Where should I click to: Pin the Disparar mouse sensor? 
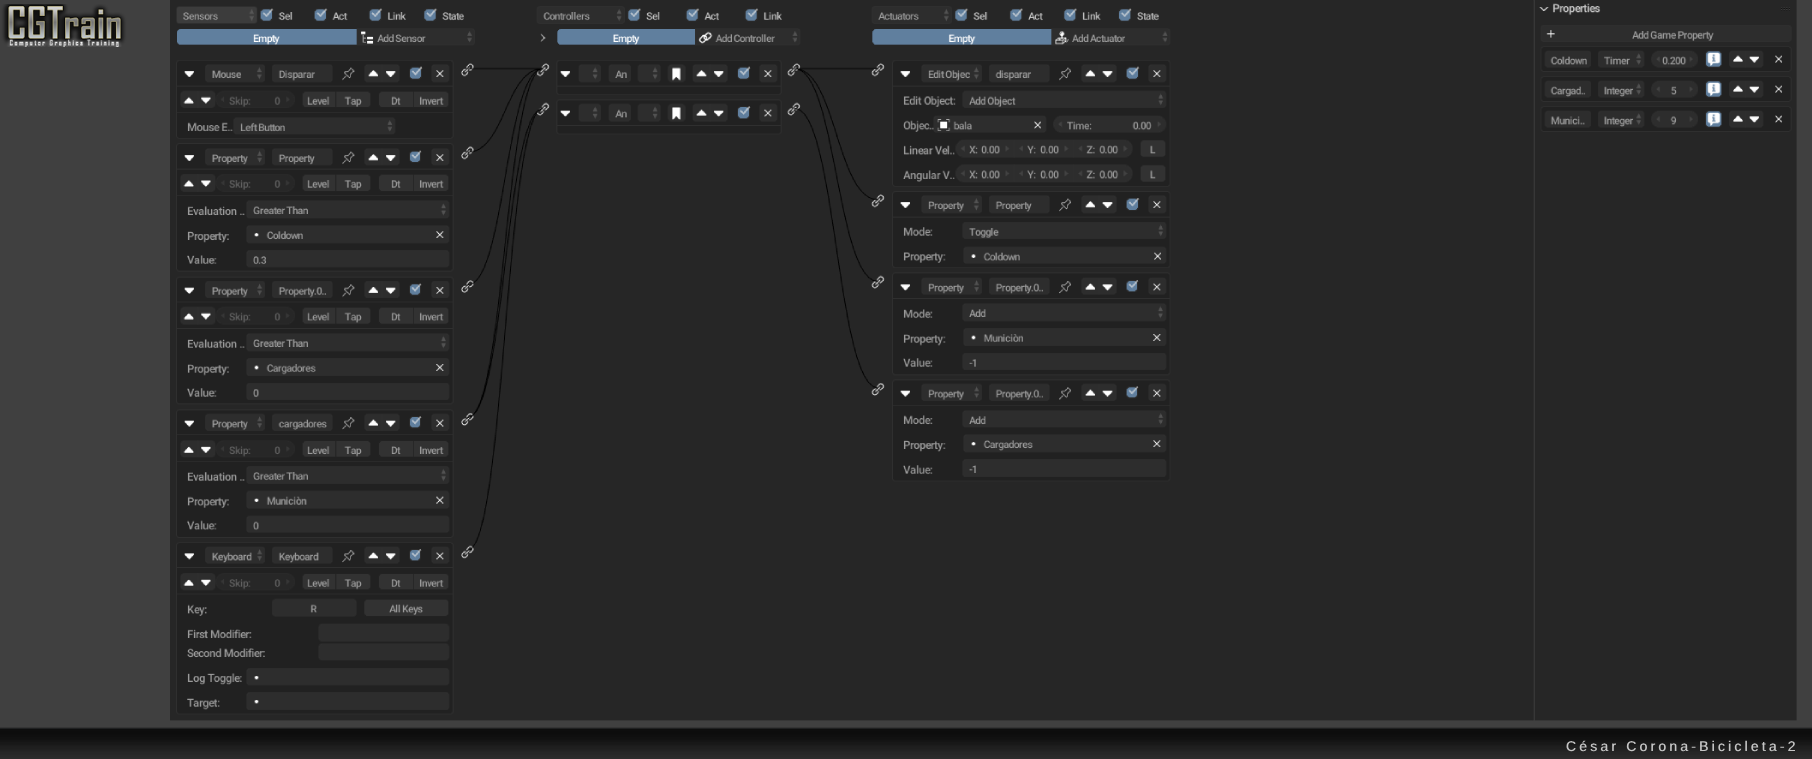(x=348, y=74)
